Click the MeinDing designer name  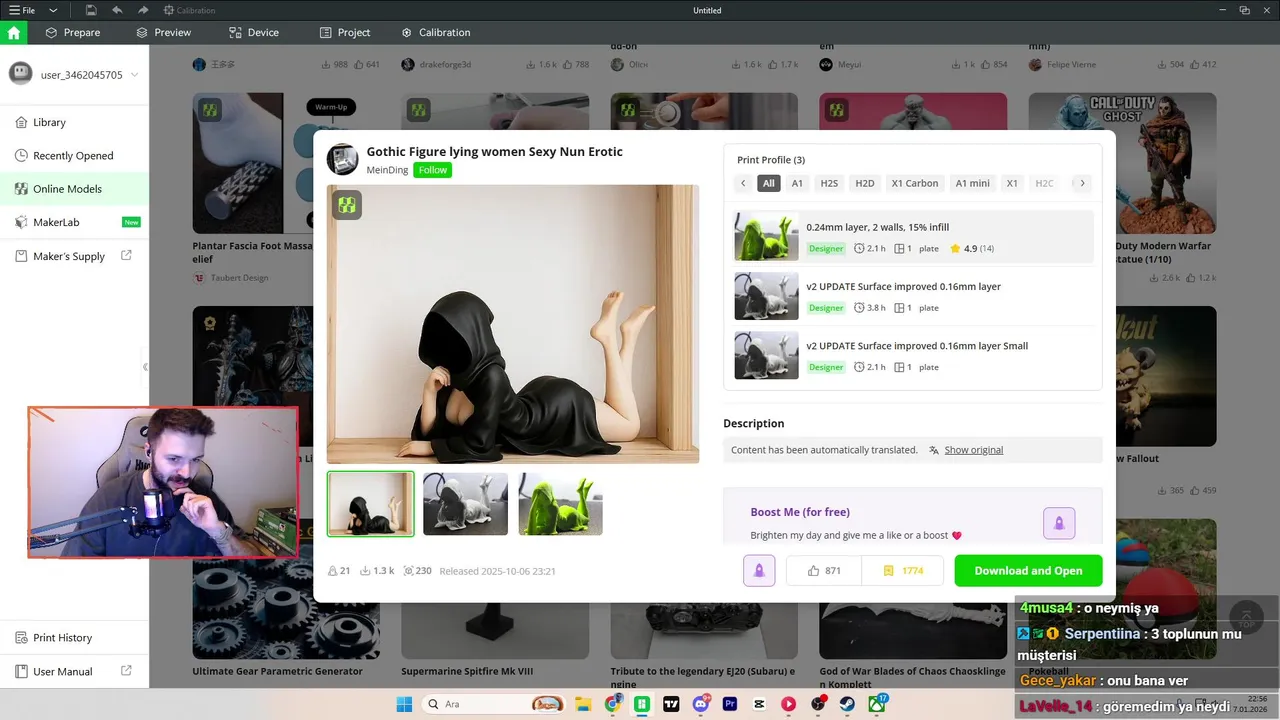coord(387,170)
